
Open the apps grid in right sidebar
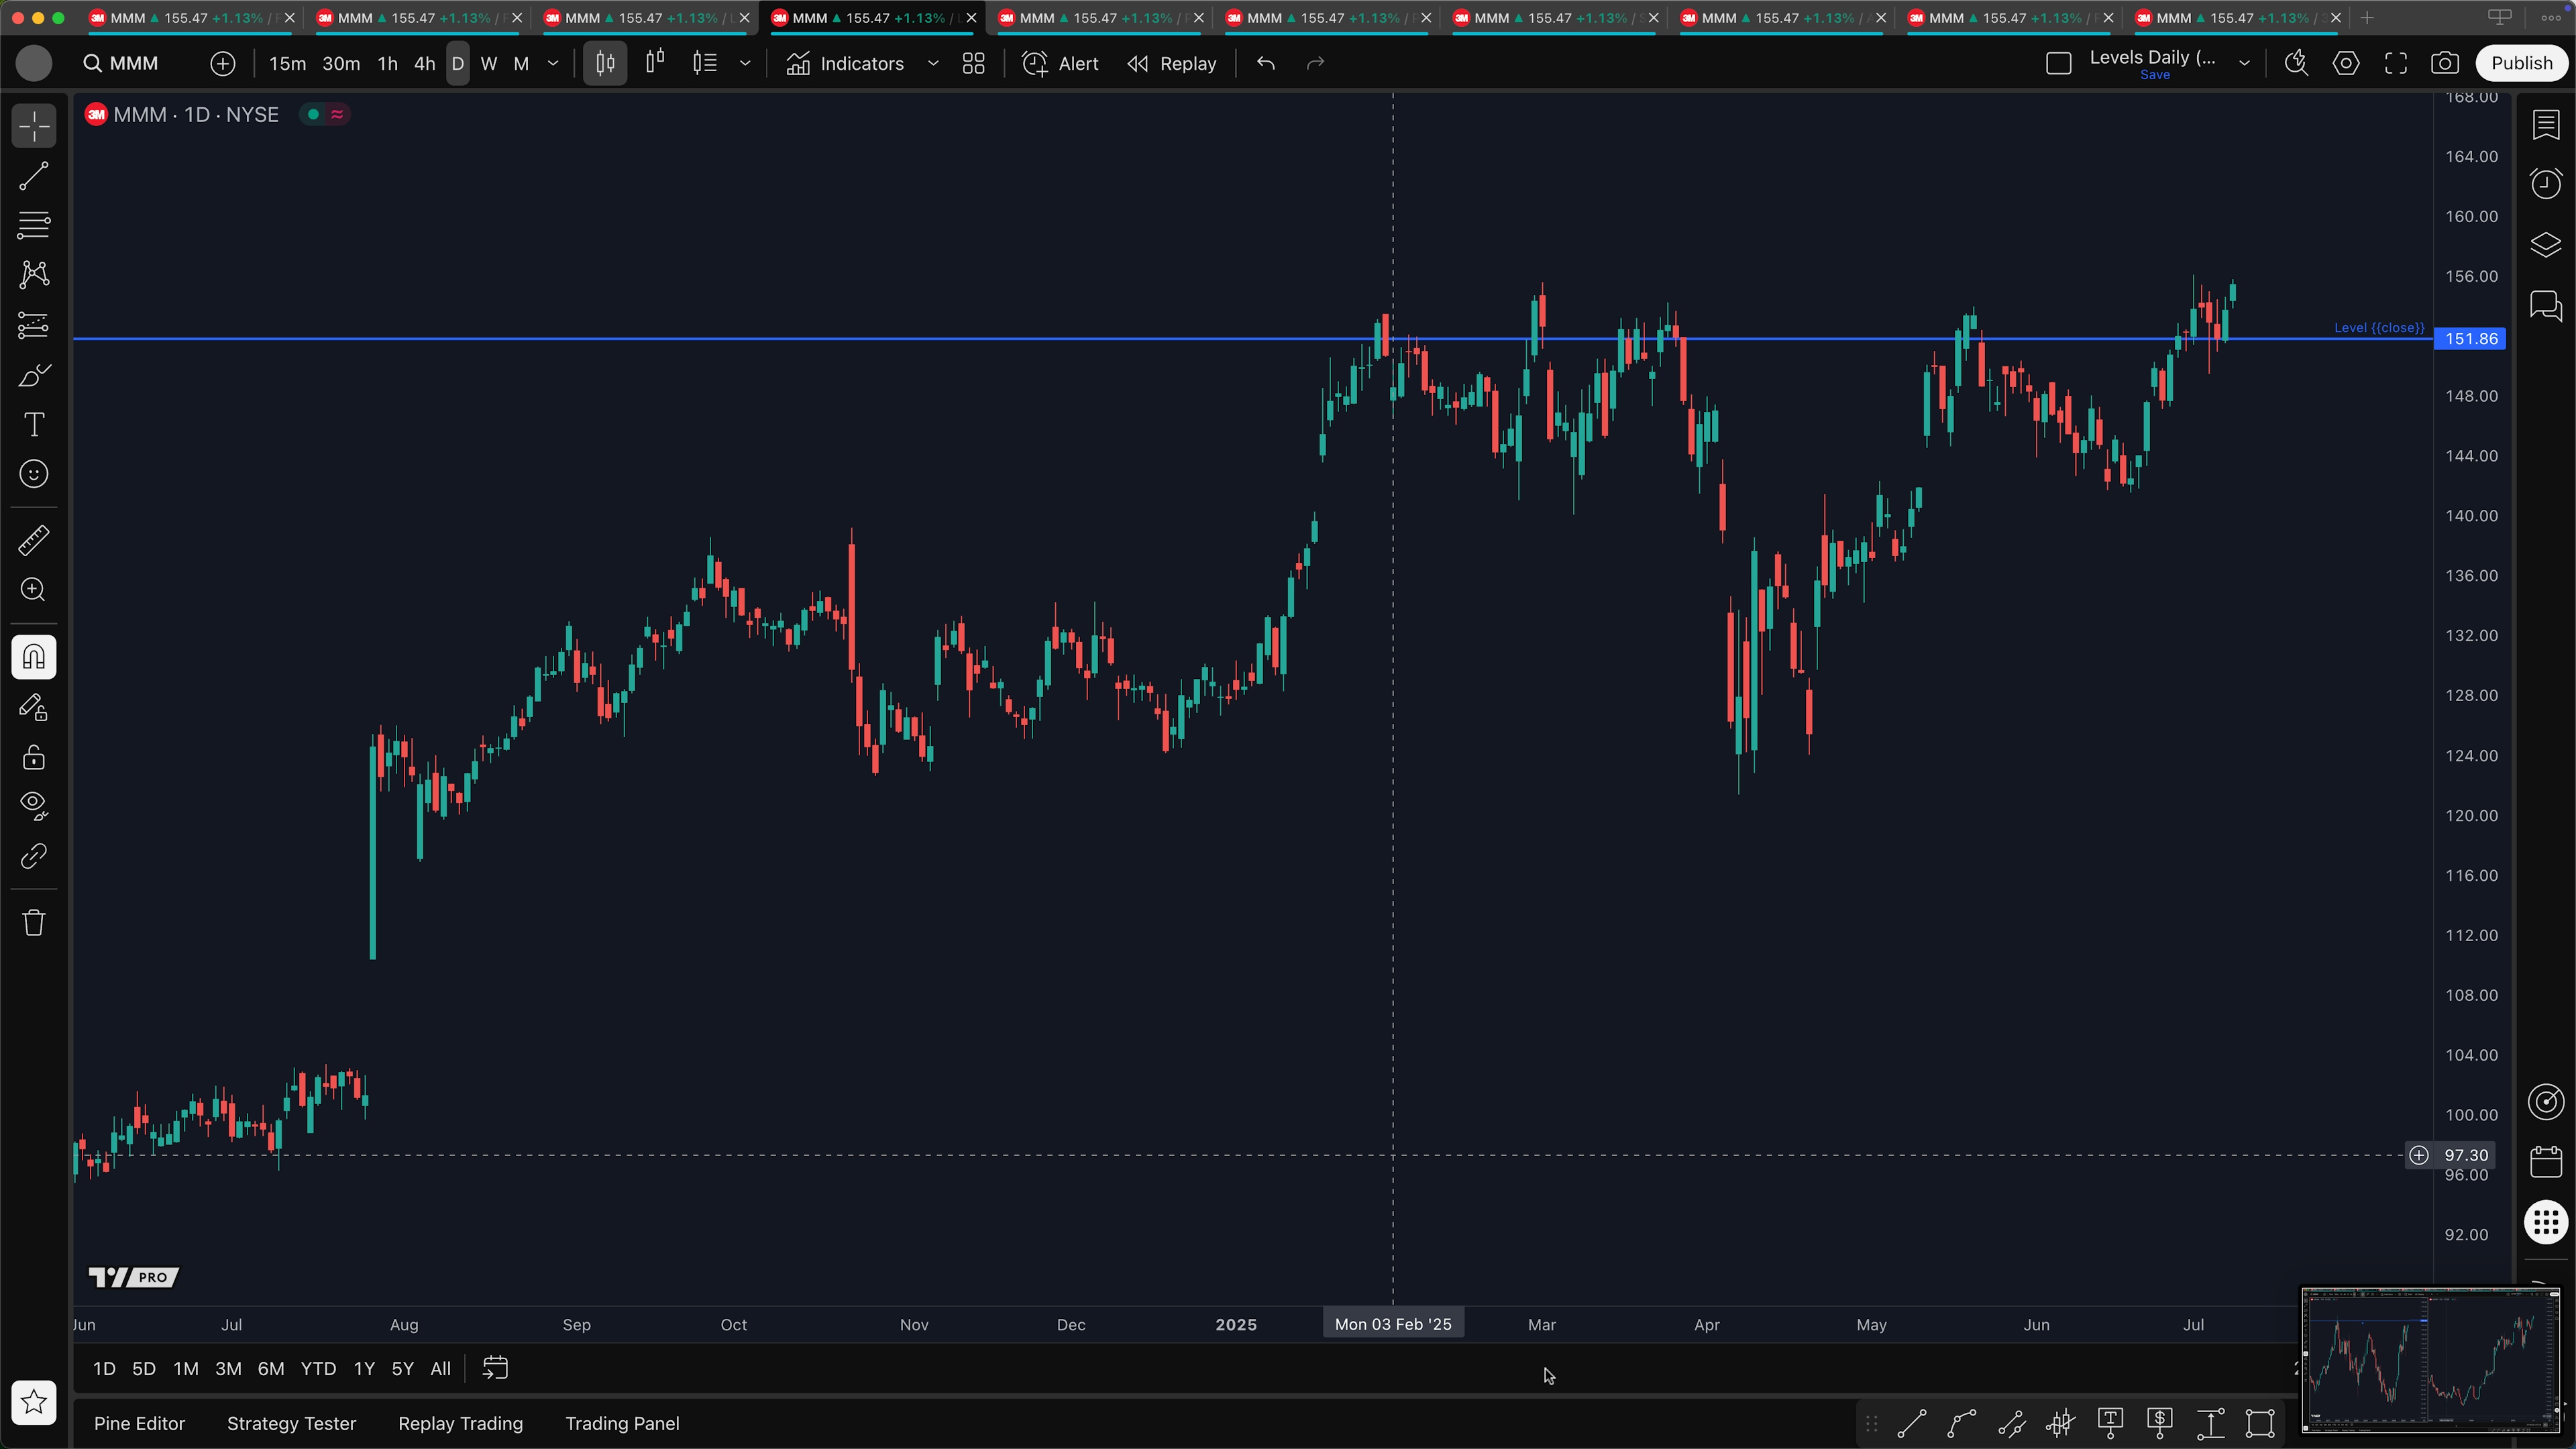[2546, 1222]
